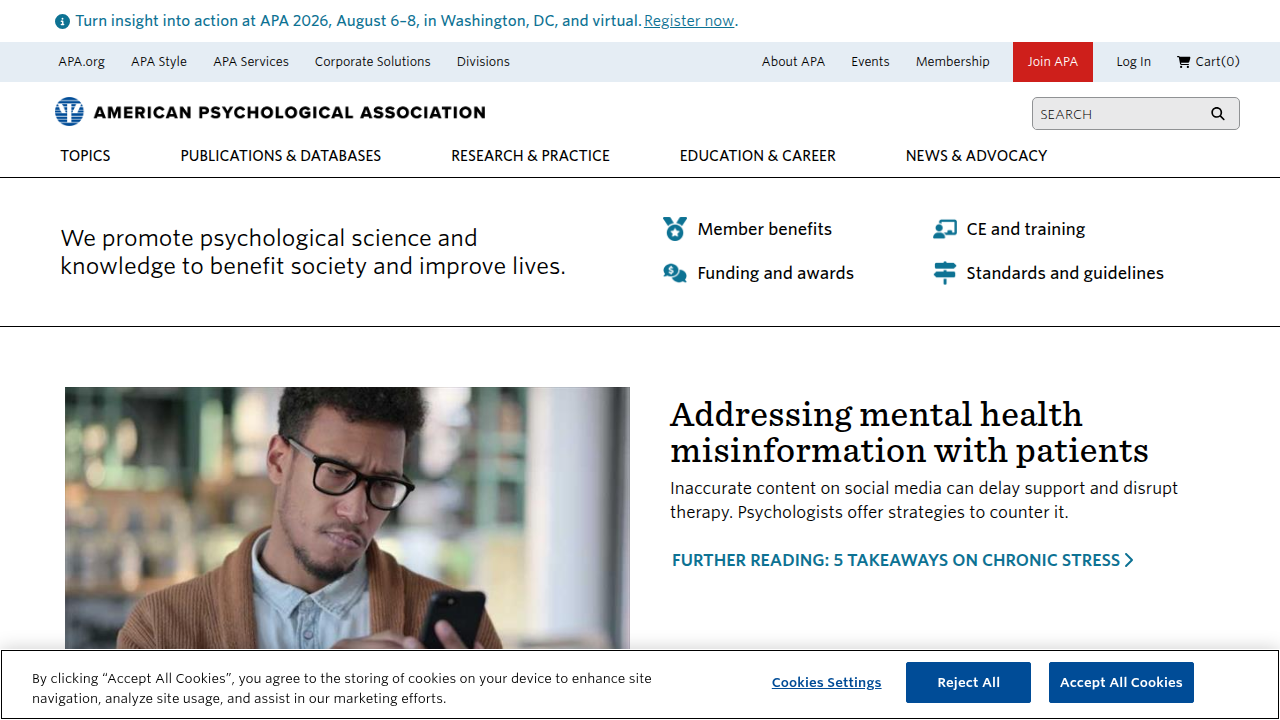Click the 'We promote psychological science' mission text
1280x720 pixels.
click(x=313, y=252)
